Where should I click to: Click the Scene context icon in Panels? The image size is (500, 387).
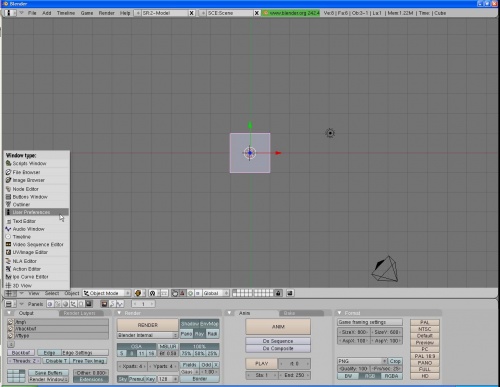(88, 304)
